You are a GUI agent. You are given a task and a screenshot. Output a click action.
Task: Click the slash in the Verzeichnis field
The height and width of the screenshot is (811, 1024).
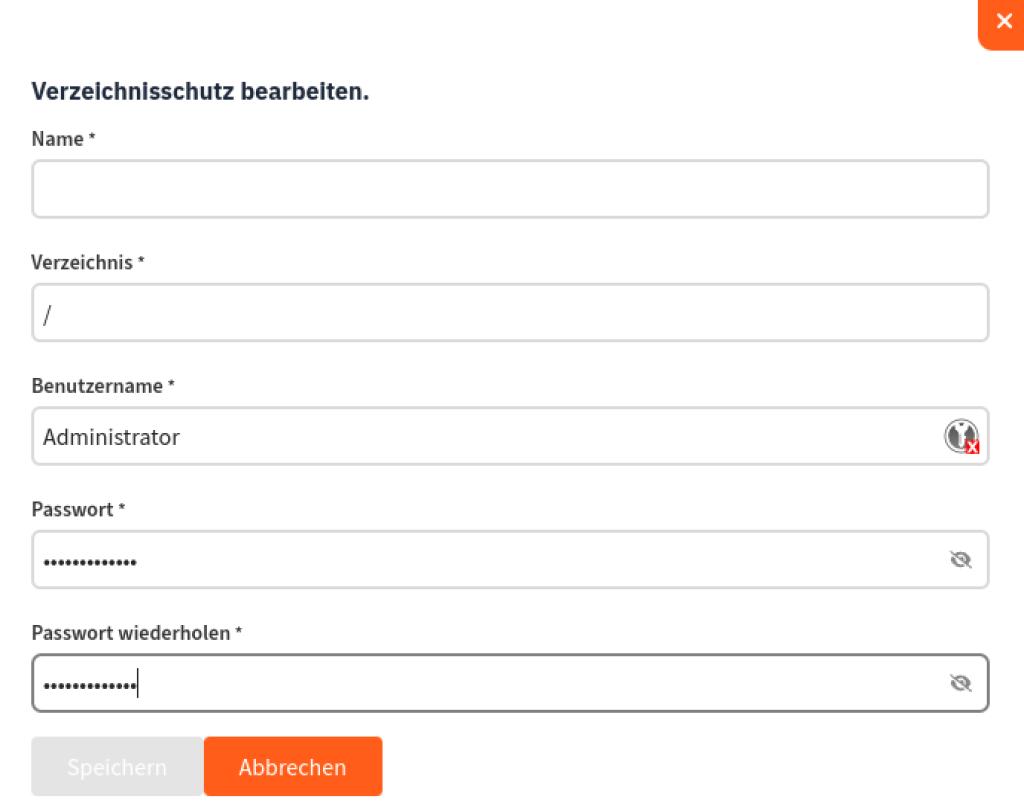tap(47, 315)
